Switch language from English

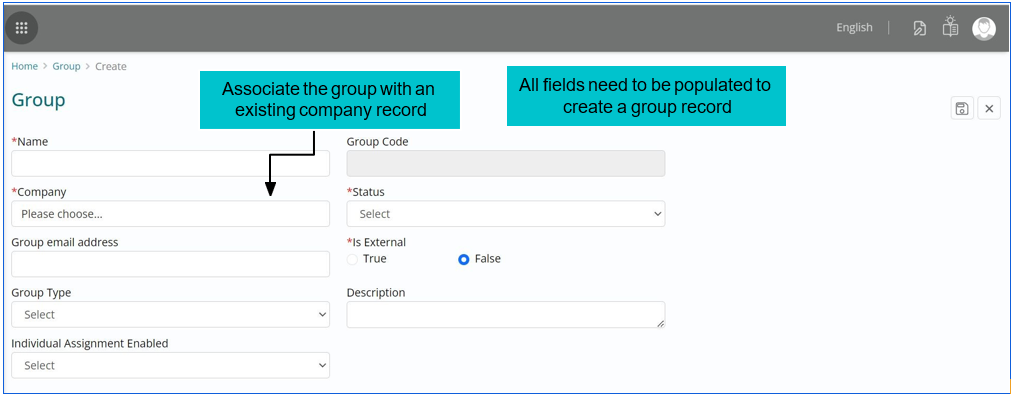point(854,28)
